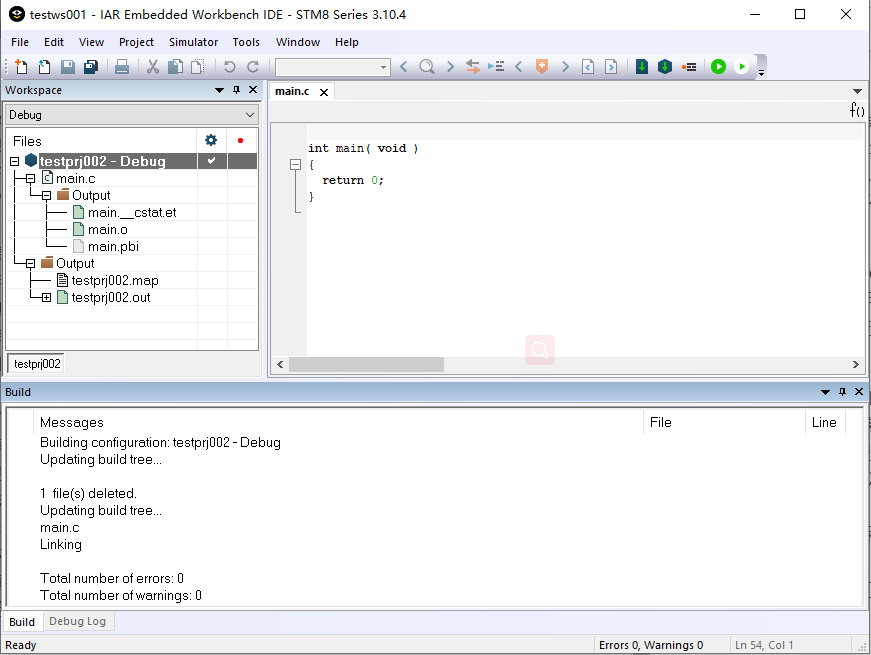Open the toolbar overflow options arrow

(x=762, y=72)
